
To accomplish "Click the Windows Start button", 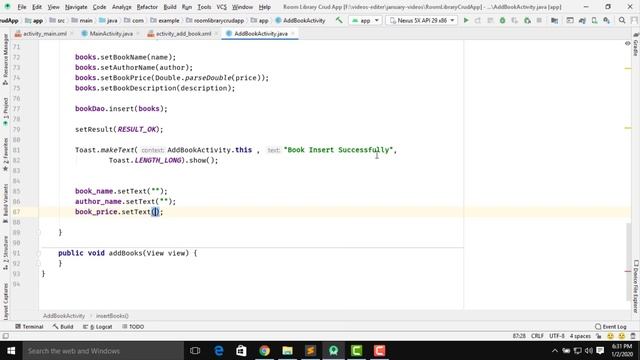I will (11, 351).
